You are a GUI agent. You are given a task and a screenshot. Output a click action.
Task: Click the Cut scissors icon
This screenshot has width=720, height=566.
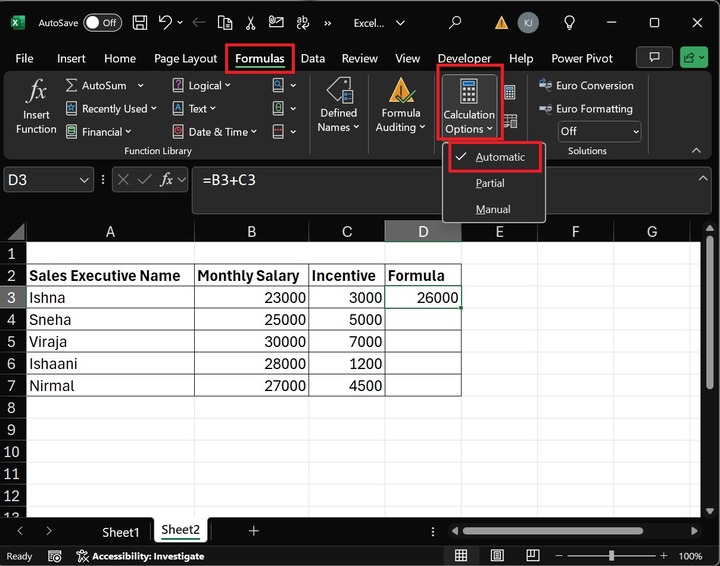click(251, 22)
